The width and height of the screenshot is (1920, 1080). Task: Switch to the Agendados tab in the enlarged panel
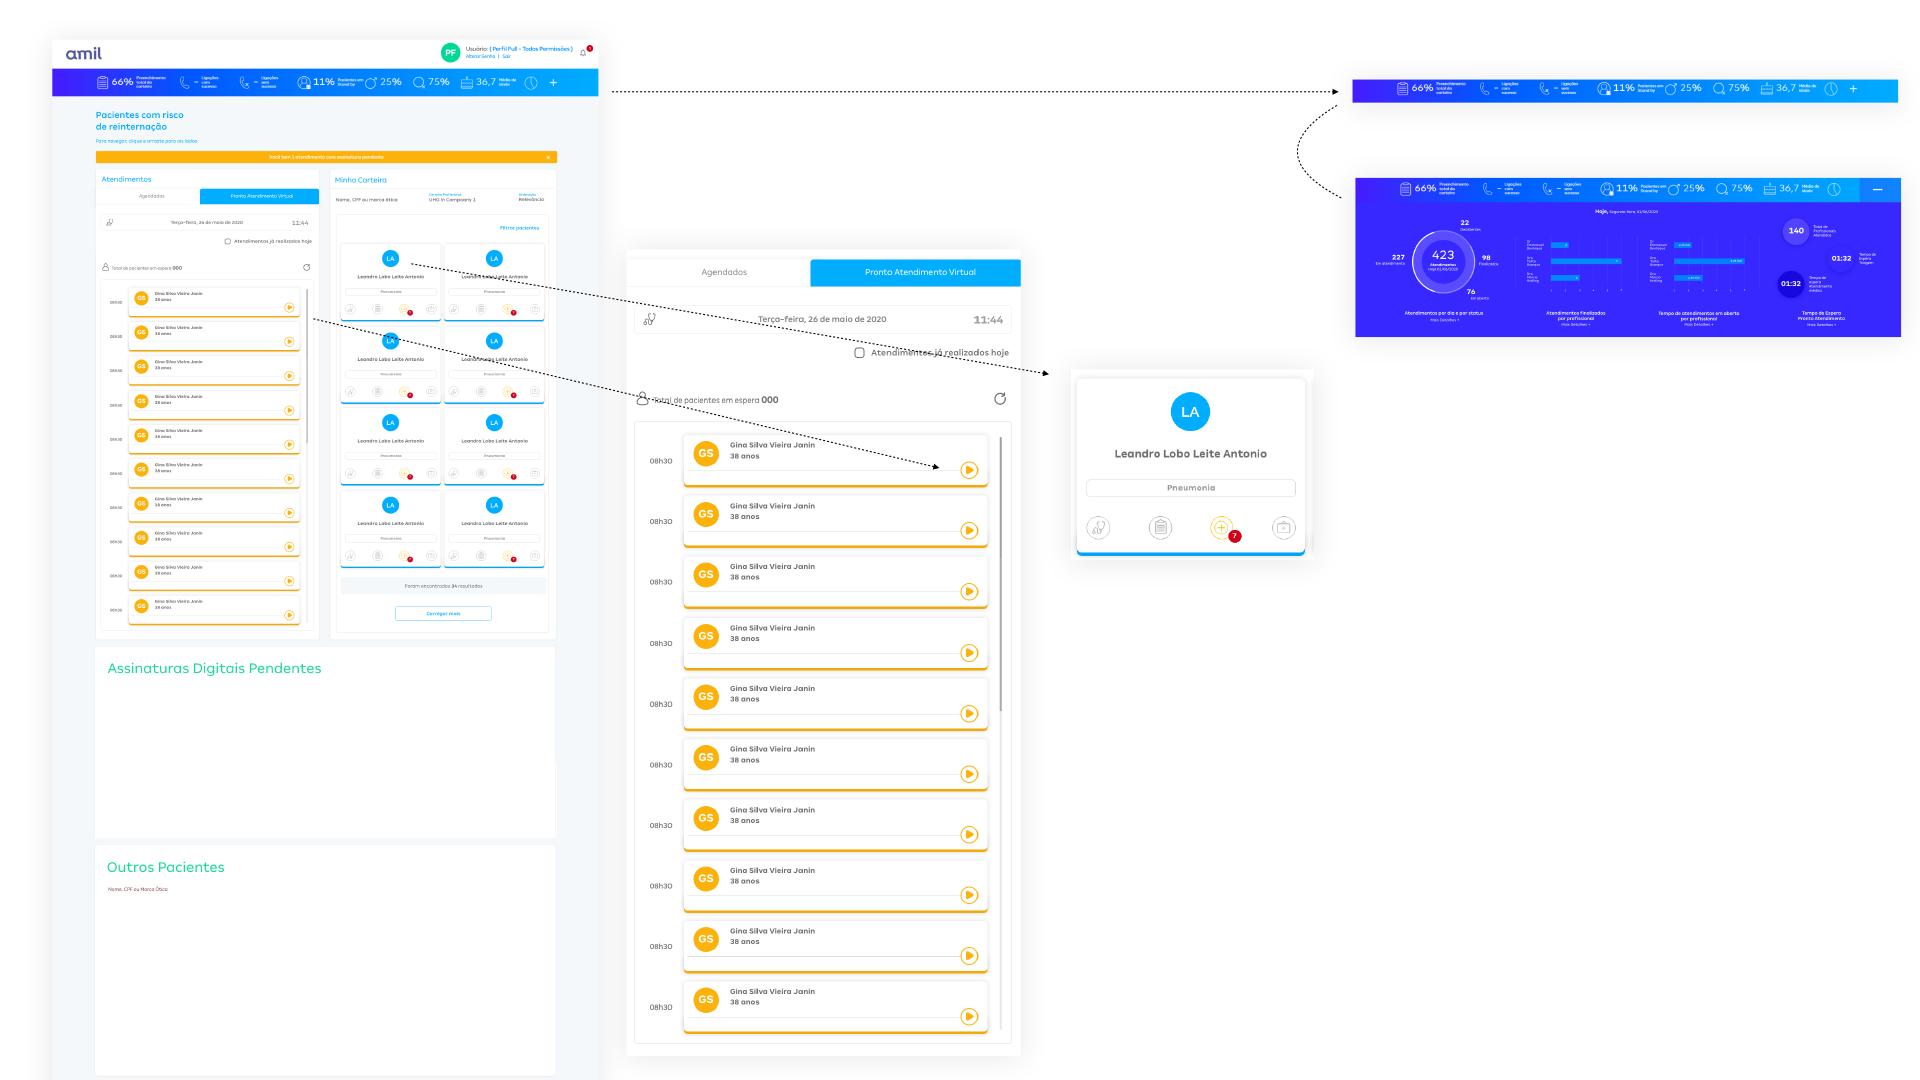click(724, 272)
